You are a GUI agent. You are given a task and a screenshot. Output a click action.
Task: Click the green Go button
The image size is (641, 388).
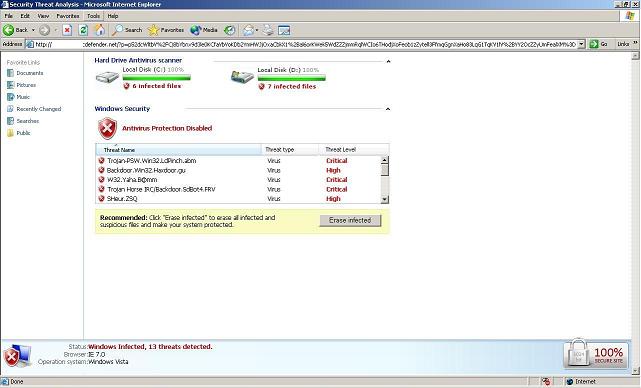coord(599,44)
